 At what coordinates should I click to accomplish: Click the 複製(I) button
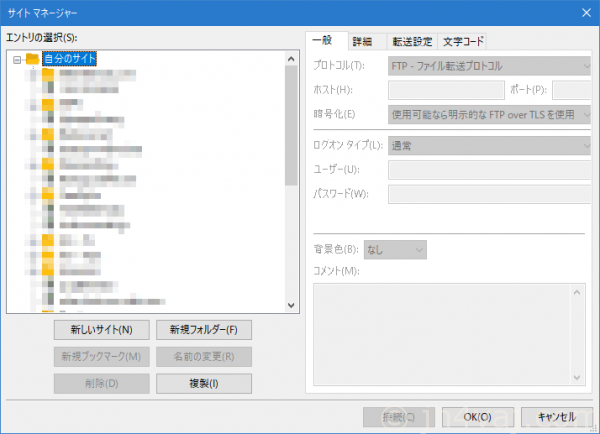coord(203,383)
